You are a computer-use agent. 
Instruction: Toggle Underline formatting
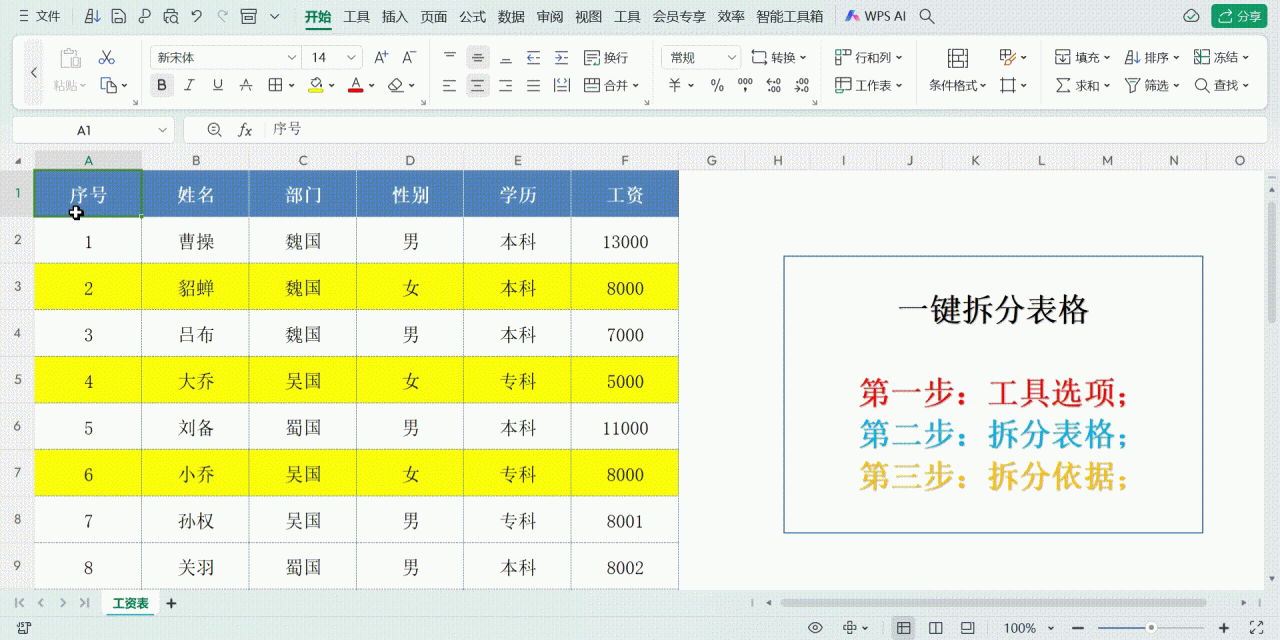point(217,86)
